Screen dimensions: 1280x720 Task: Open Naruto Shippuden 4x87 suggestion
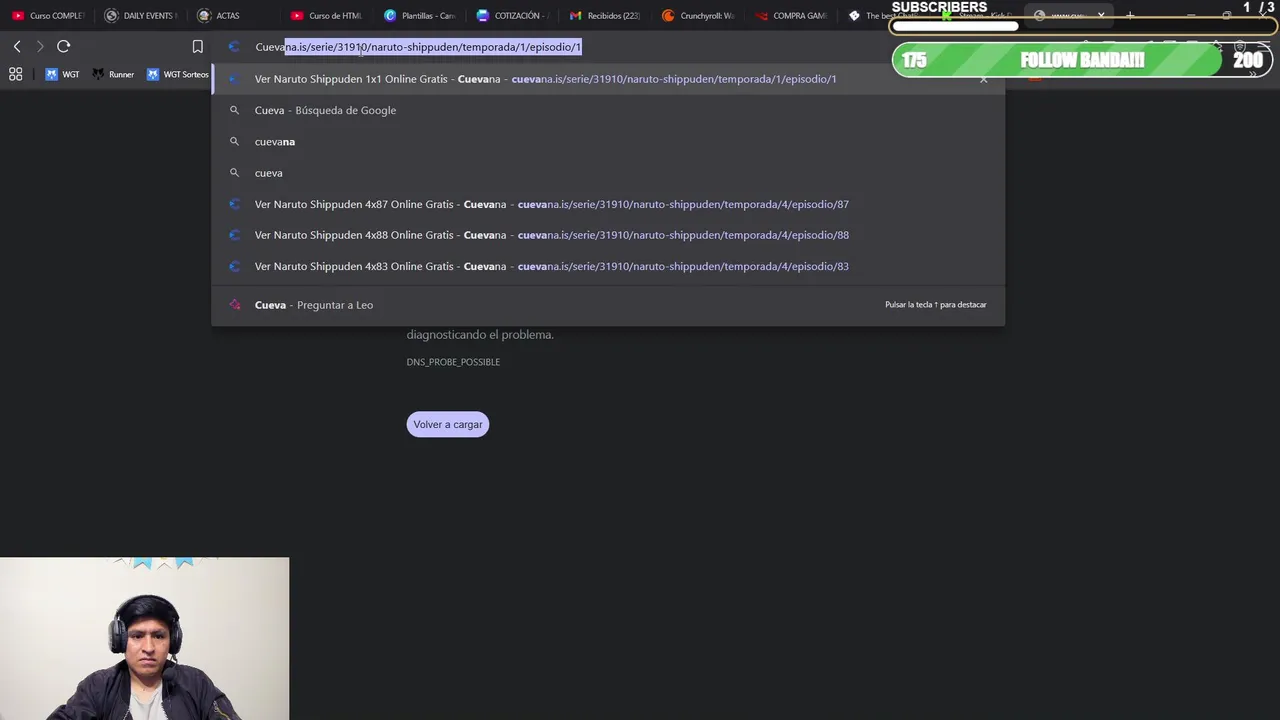[608, 204]
